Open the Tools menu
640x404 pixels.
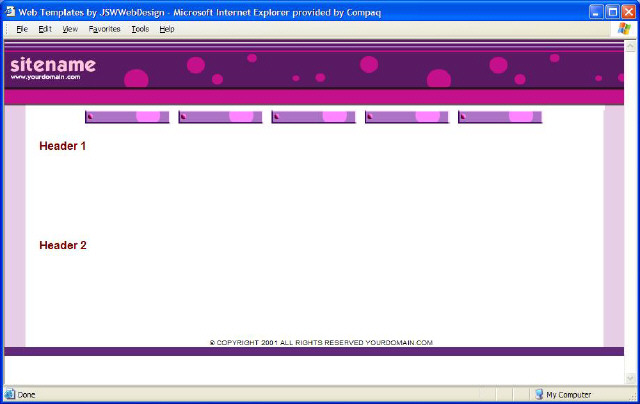140,29
